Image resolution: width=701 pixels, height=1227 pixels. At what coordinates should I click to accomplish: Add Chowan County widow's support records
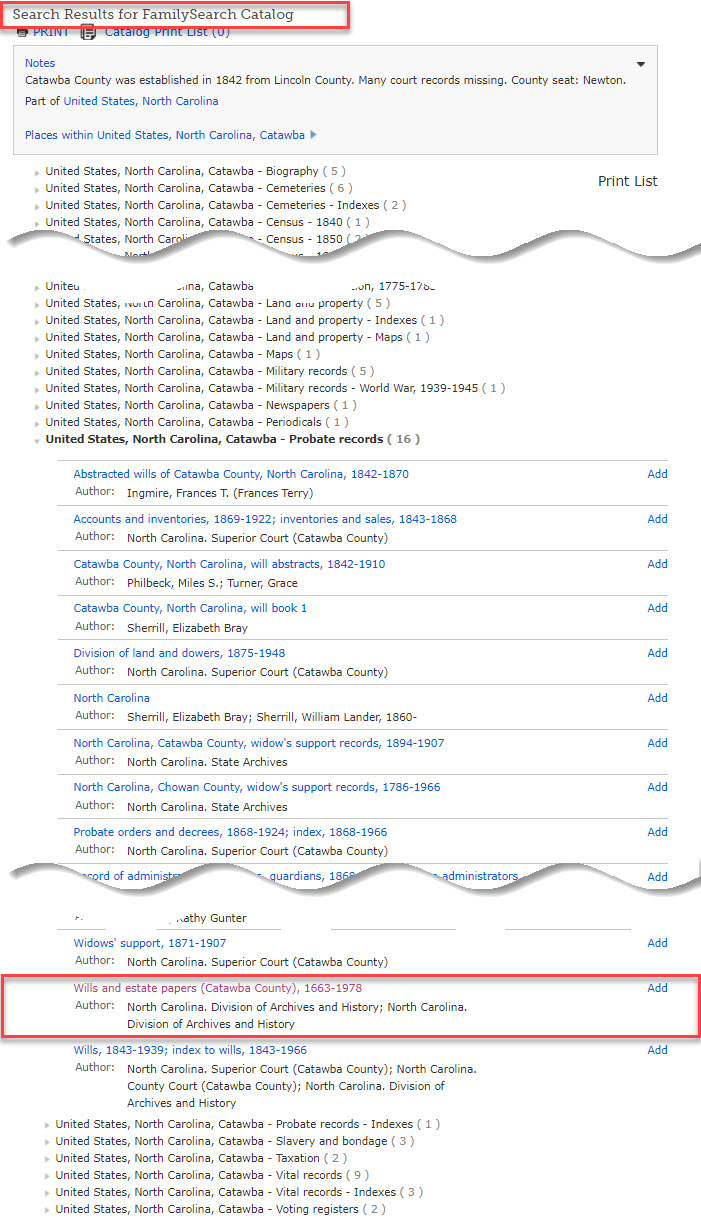pyautogui.click(x=657, y=787)
